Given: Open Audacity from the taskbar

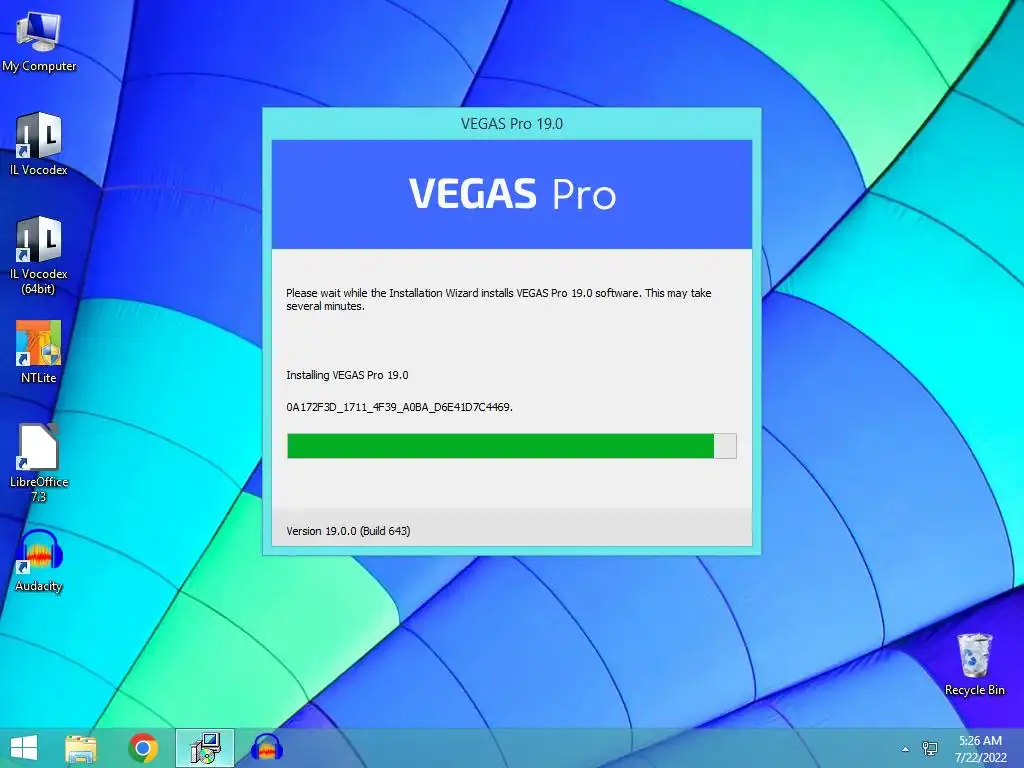Looking at the screenshot, I should [x=266, y=748].
